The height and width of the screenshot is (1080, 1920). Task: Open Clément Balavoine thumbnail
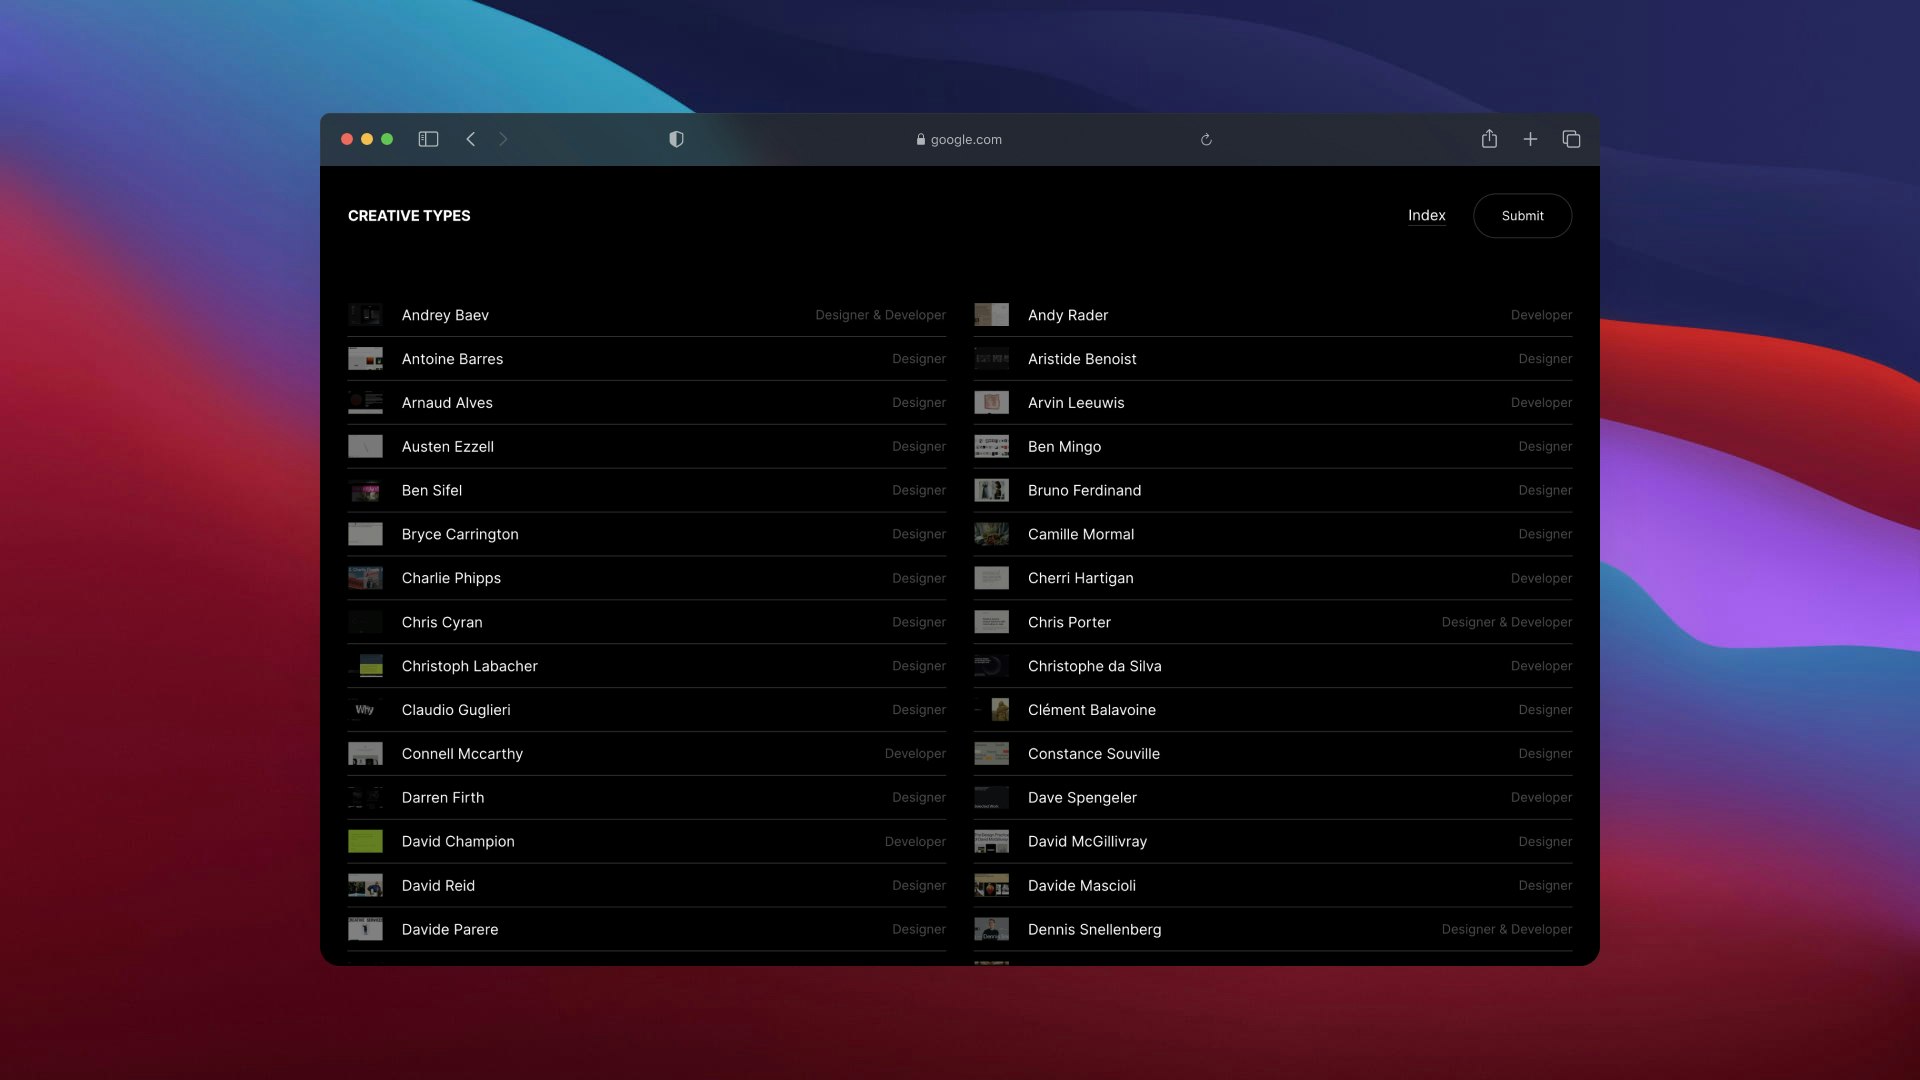click(991, 710)
